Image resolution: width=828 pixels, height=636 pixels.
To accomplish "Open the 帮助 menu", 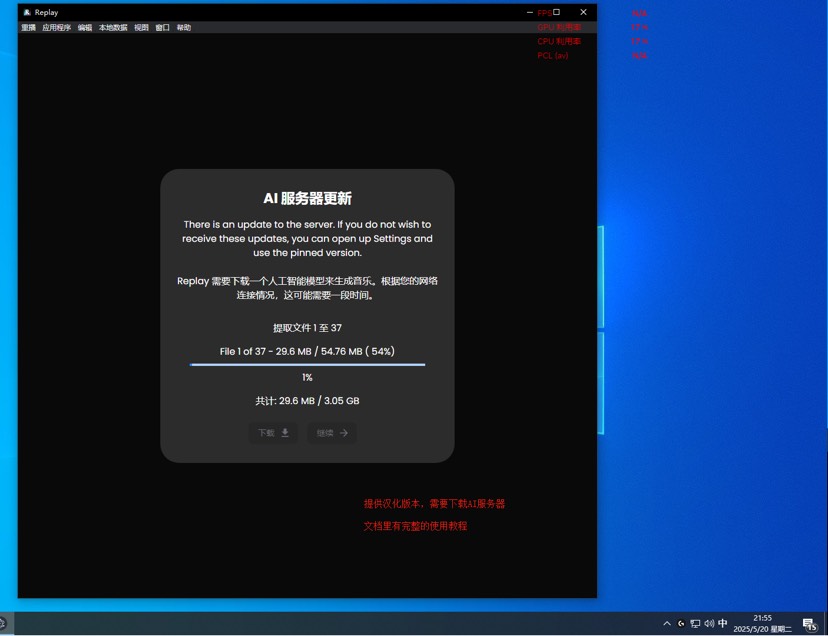I will (x=184, y=27).
